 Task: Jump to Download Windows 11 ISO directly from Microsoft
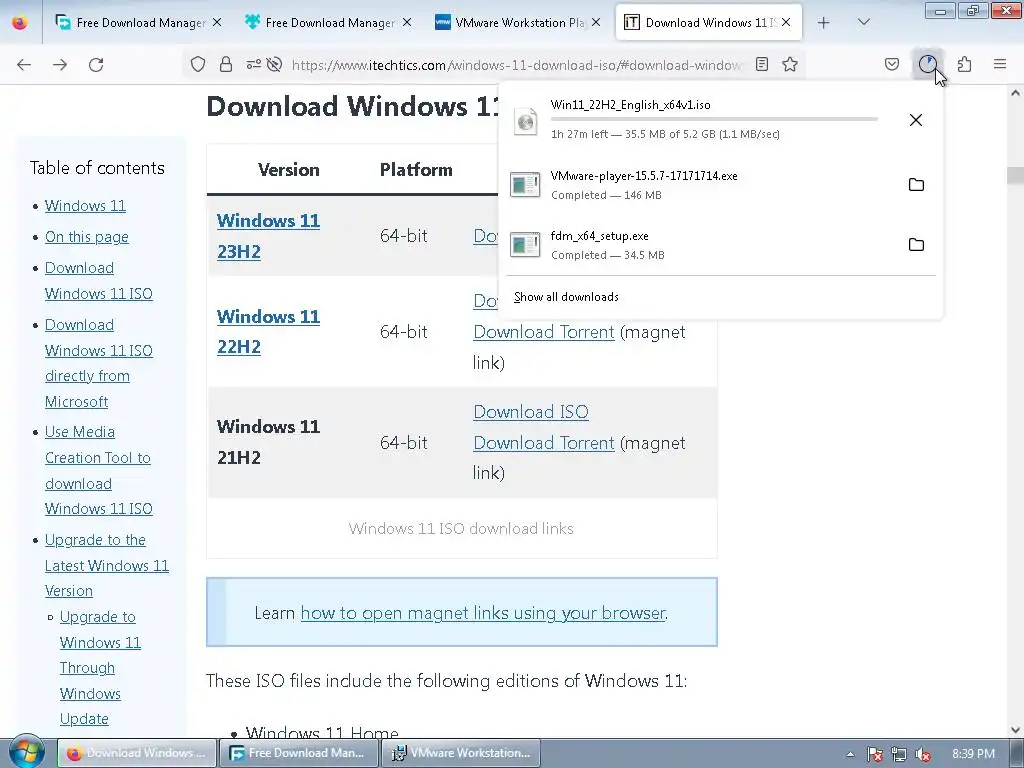click(99, 363)
